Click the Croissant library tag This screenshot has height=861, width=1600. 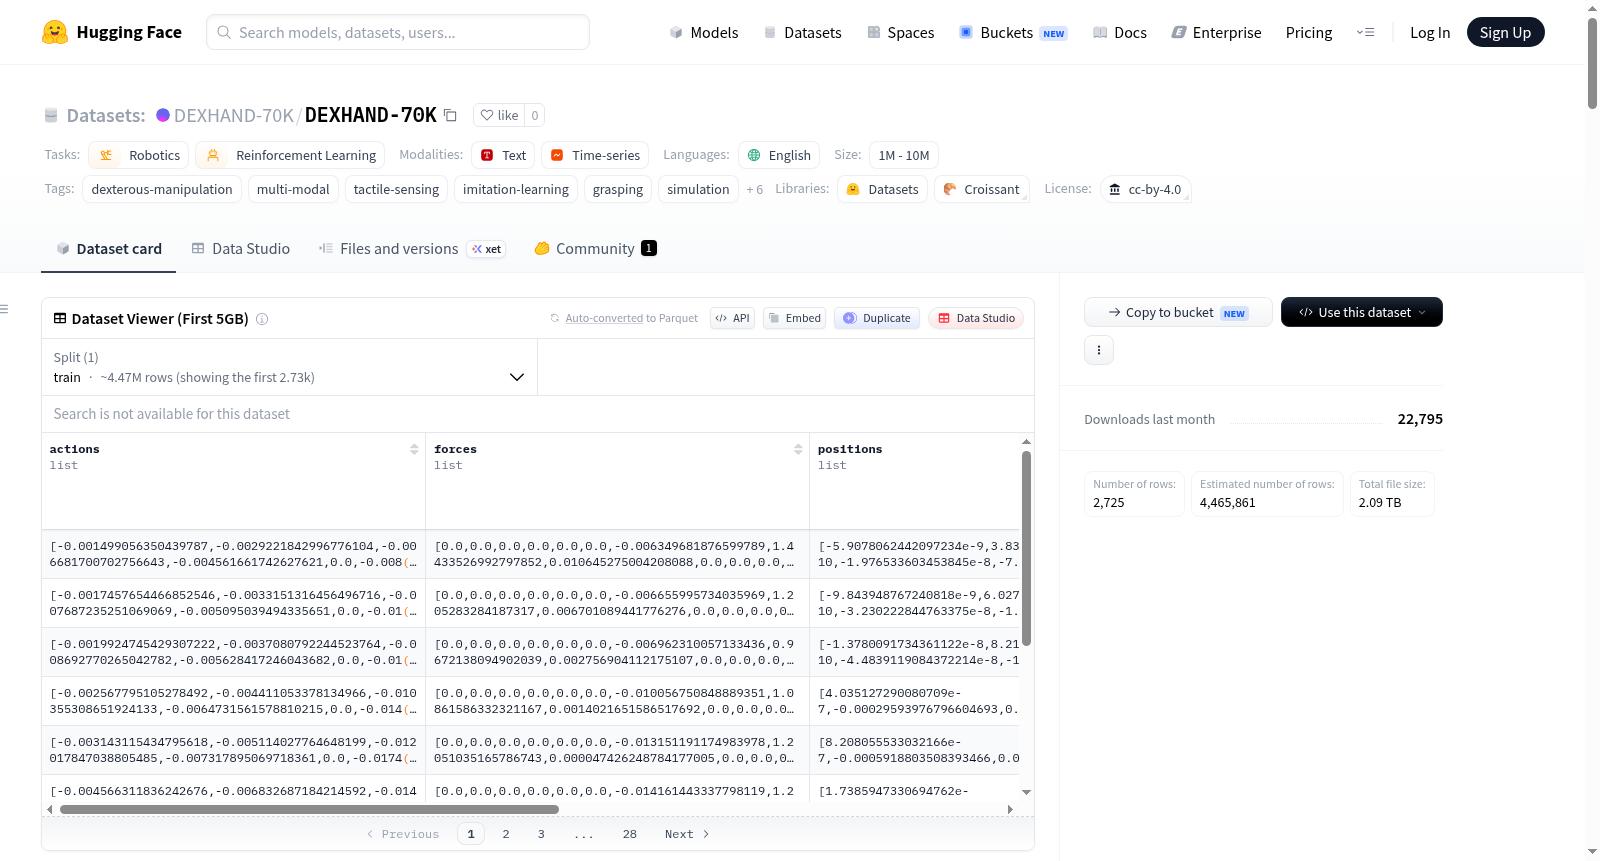(x=981, y=189)
